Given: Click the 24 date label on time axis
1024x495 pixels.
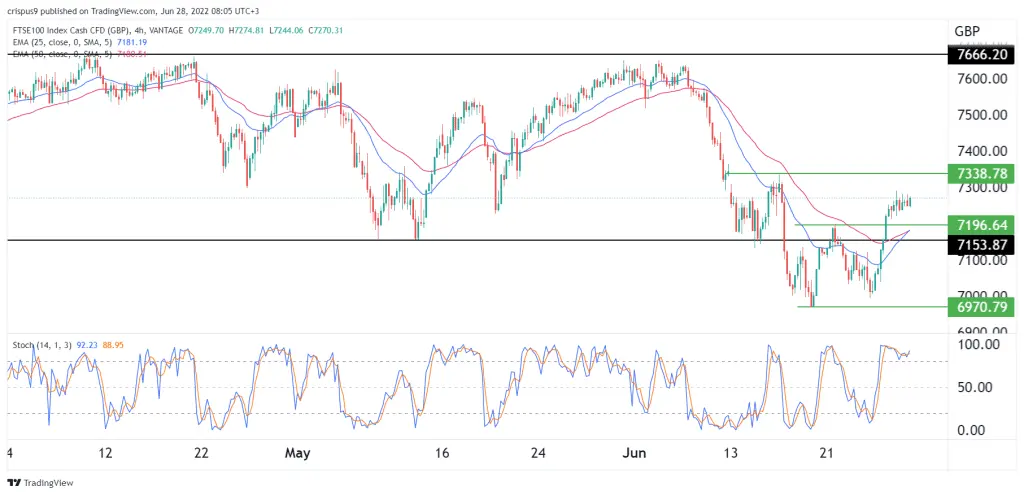Looking at the screenshot, I should (x=537, y=453).
